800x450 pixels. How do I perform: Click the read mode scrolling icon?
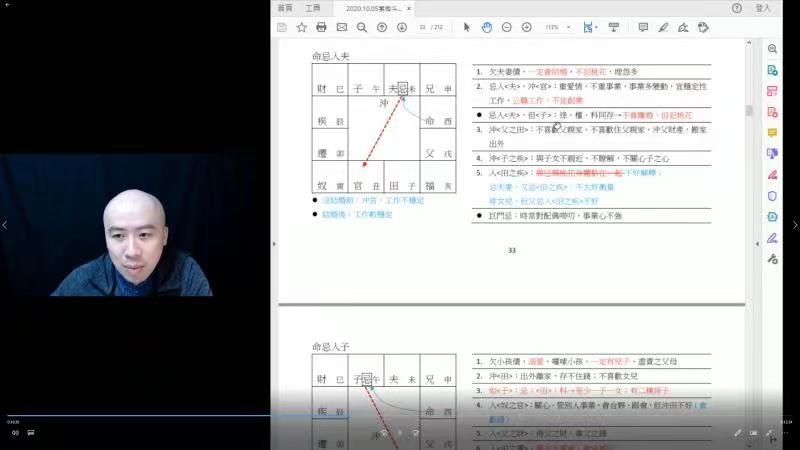click(x=614, y=28)
